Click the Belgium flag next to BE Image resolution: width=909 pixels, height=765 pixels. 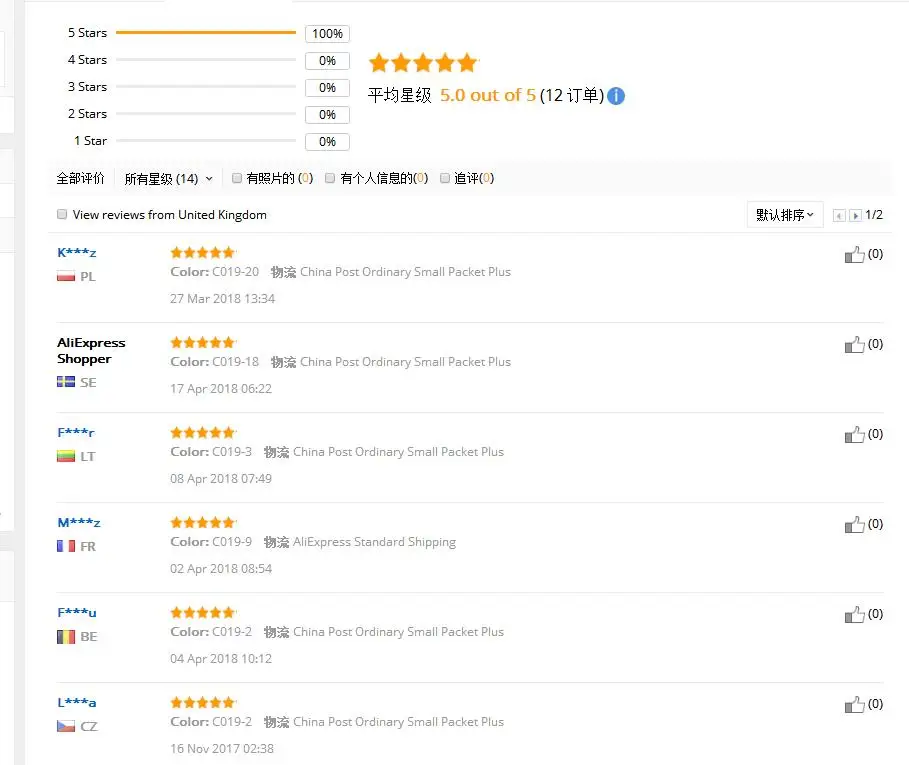coord(66,636)
